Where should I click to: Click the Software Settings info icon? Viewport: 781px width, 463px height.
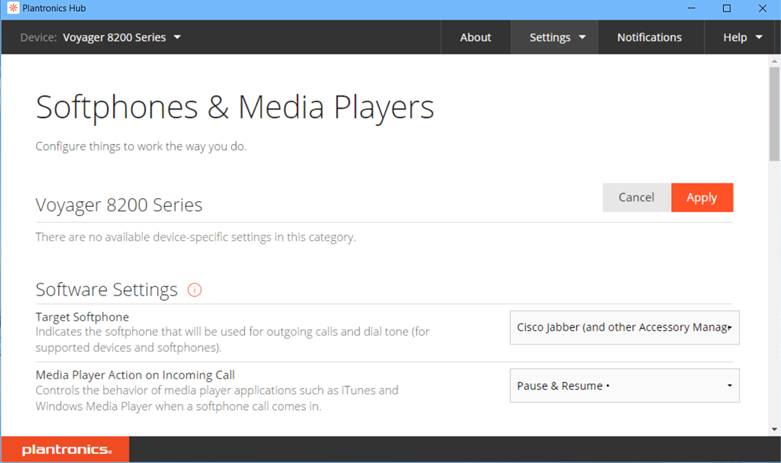click(194, 290)
